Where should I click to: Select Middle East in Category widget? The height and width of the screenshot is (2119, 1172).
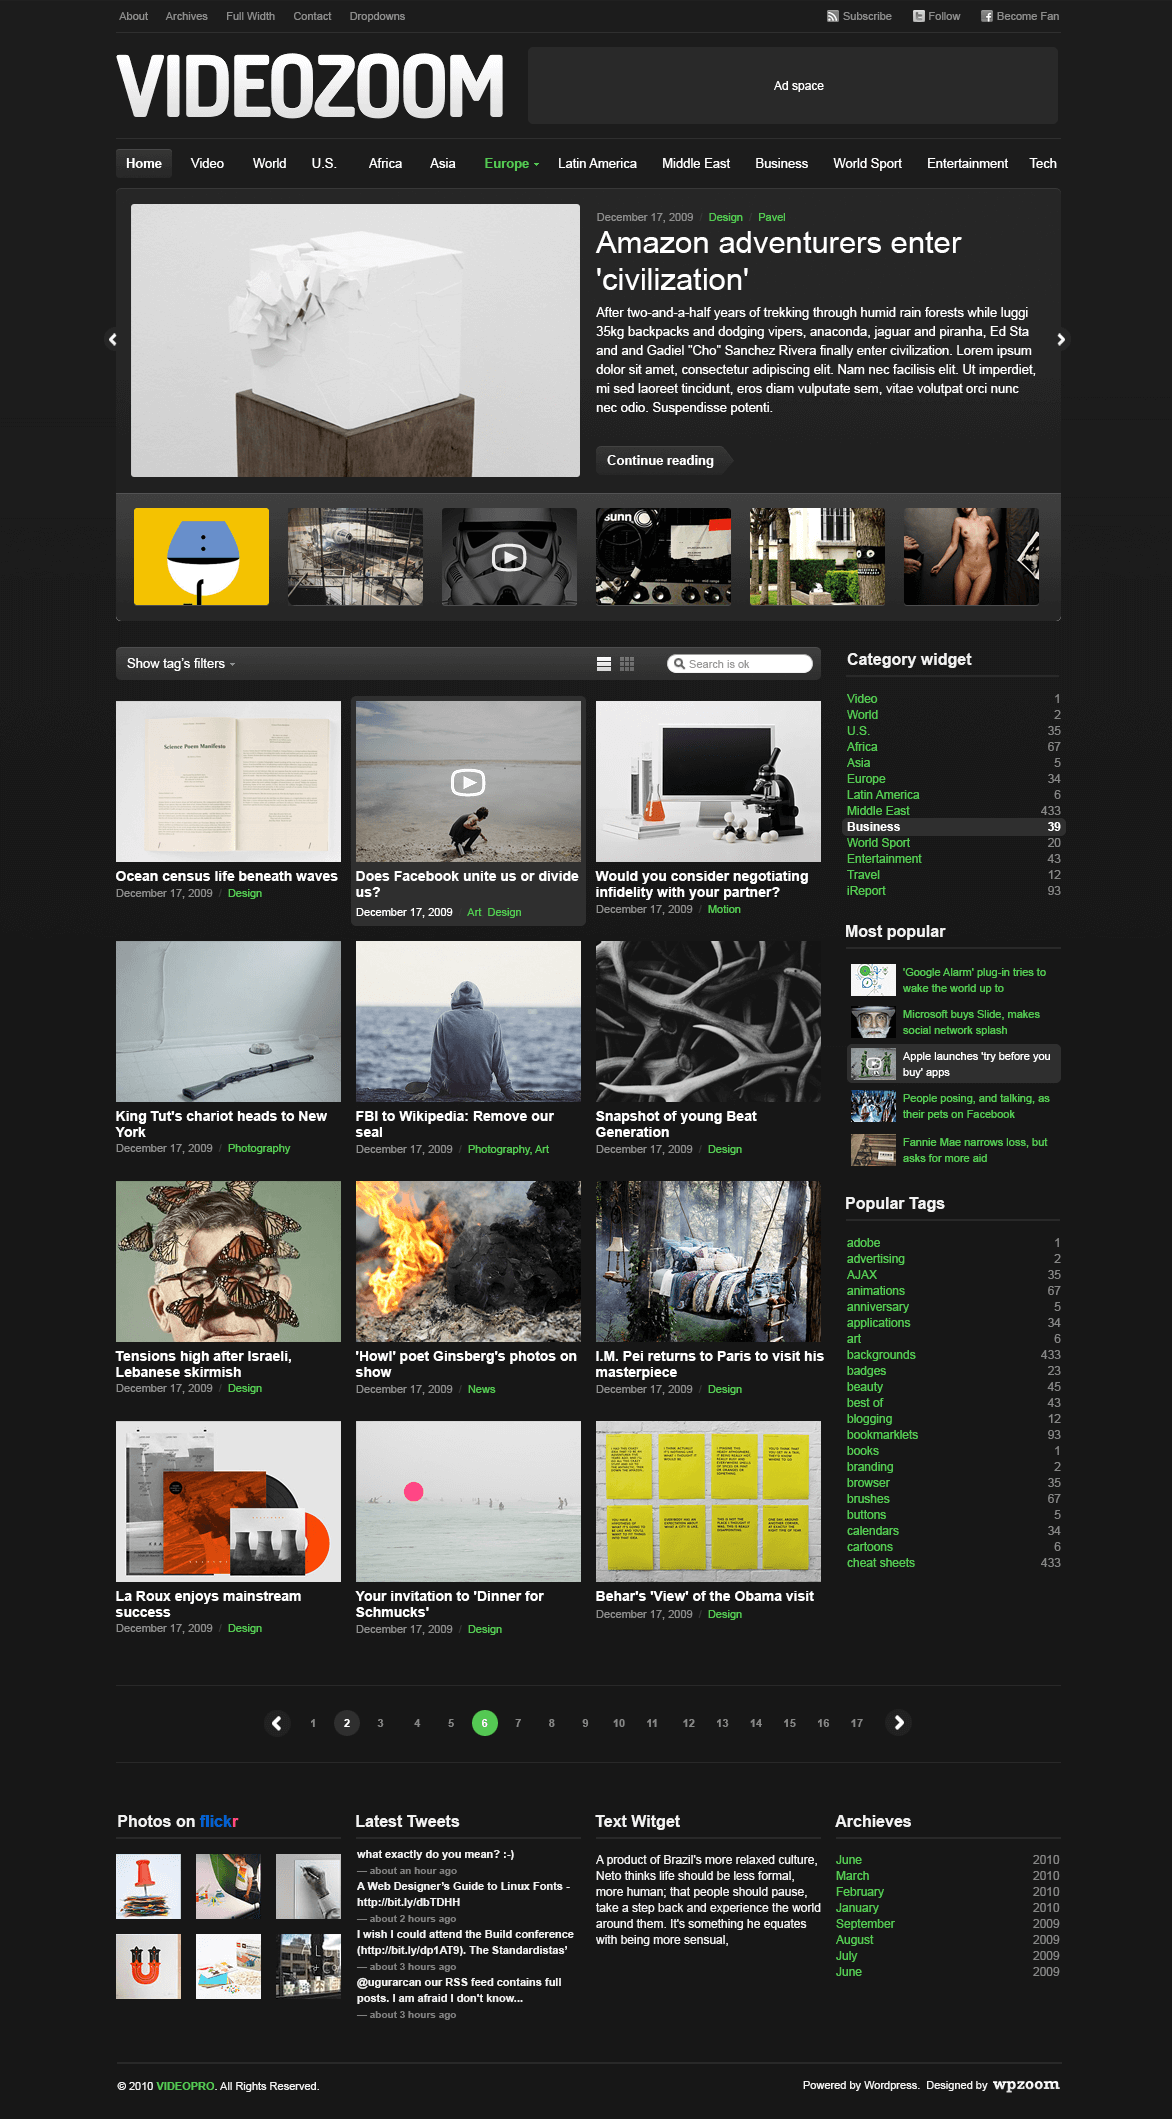[x=878, y=811]
